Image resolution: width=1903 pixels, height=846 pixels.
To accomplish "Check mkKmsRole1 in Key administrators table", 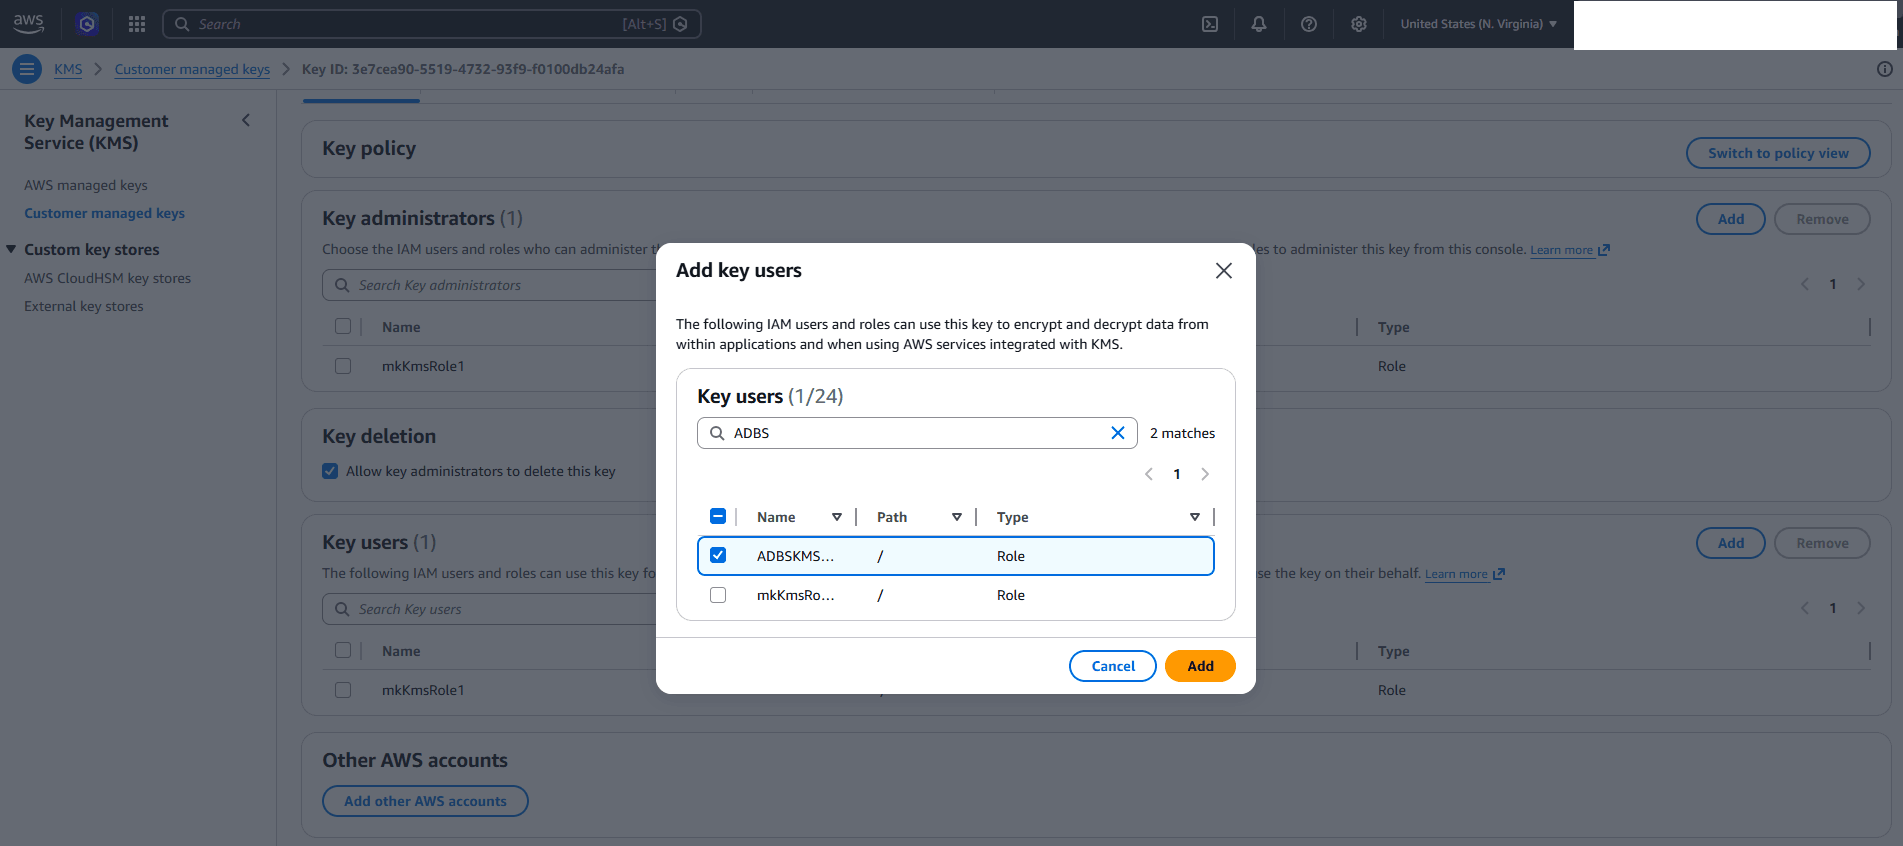I will pyautogui.click(x=343, y=366).
